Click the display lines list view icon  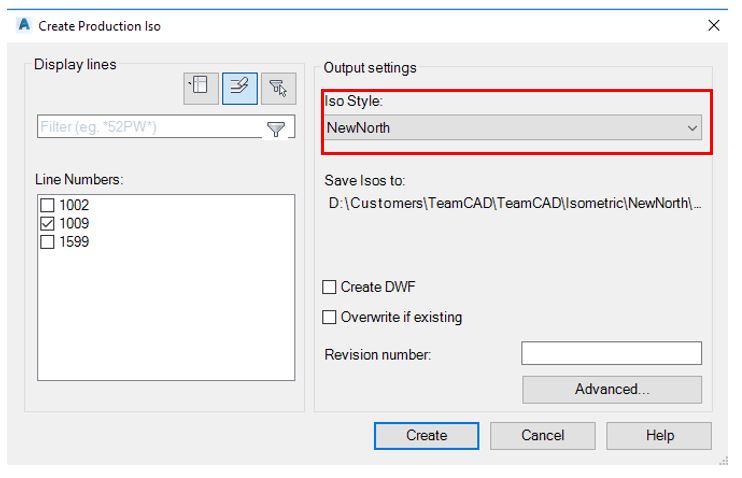pyautogui.click(x=201, y=88)
